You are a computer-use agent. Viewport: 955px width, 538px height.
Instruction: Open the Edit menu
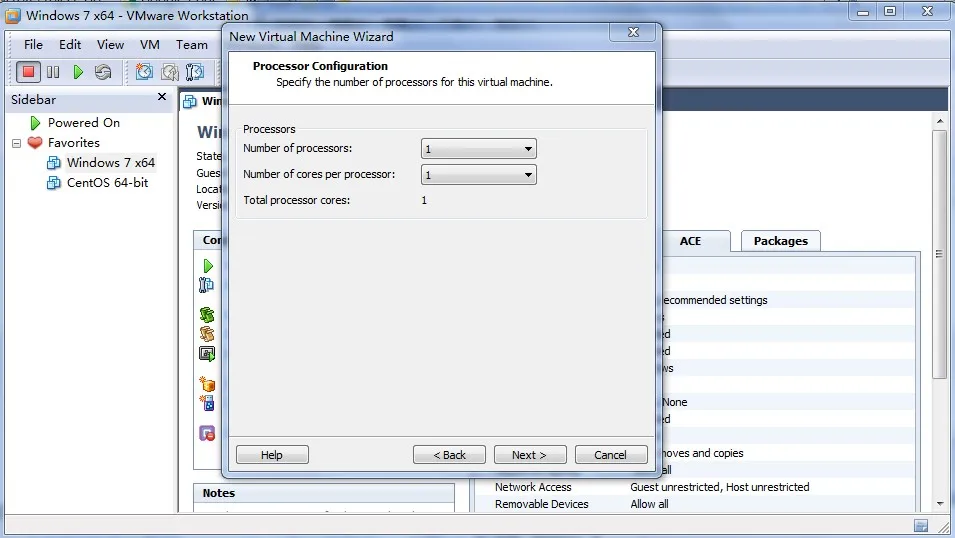[70, 44]
